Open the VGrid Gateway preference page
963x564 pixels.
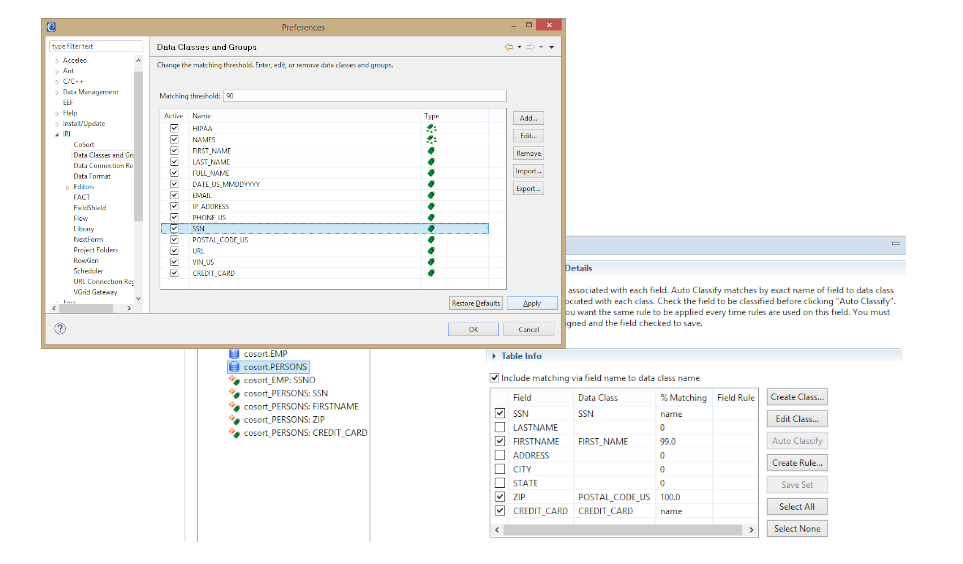(95, 292)
